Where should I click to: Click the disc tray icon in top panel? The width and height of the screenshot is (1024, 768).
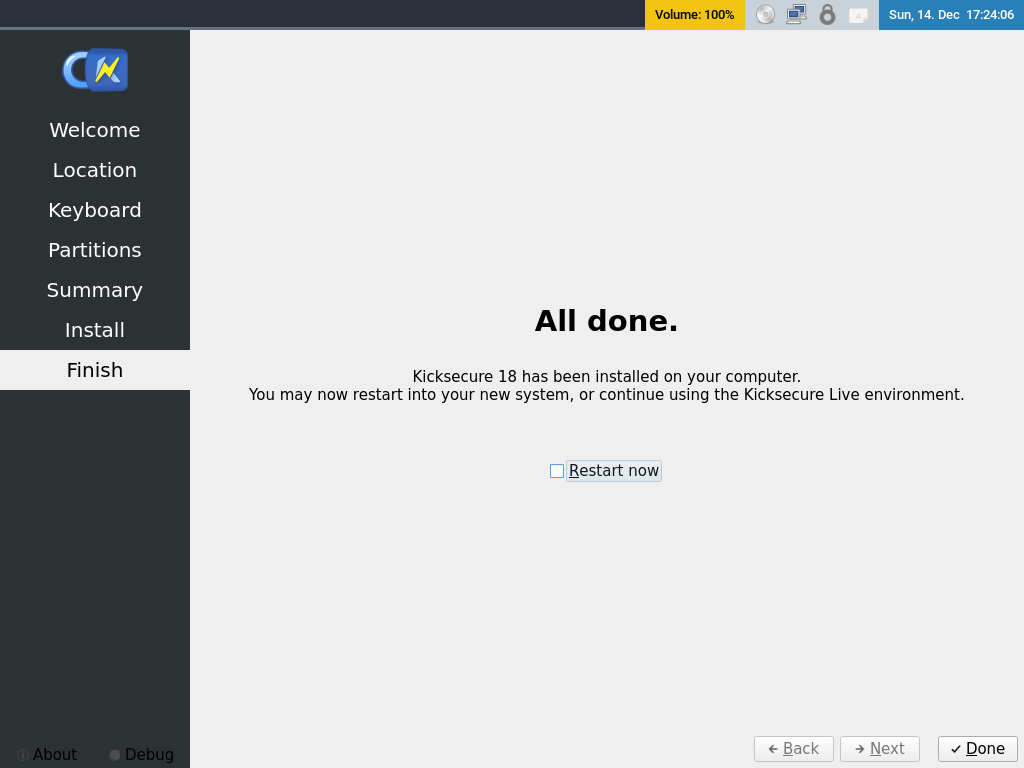765,15
